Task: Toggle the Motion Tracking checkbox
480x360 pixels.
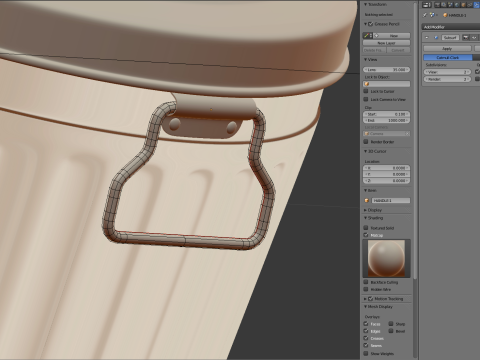Action: [371, 299]
